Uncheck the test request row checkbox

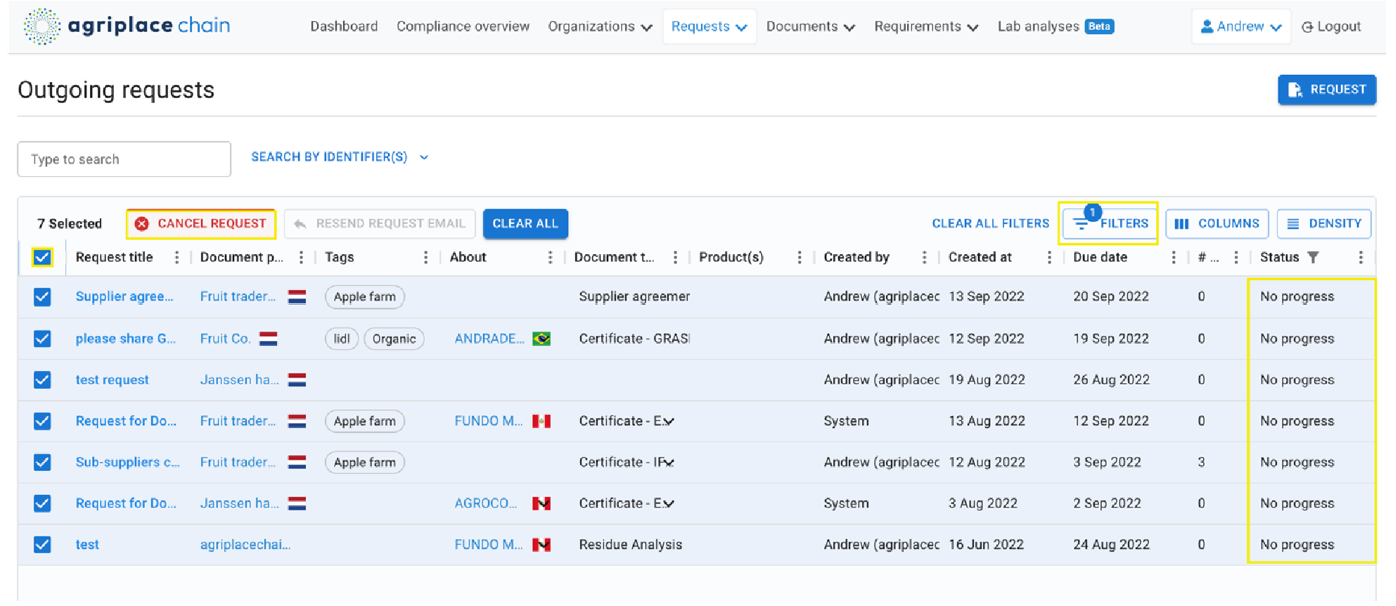click(x=42, y=380)
